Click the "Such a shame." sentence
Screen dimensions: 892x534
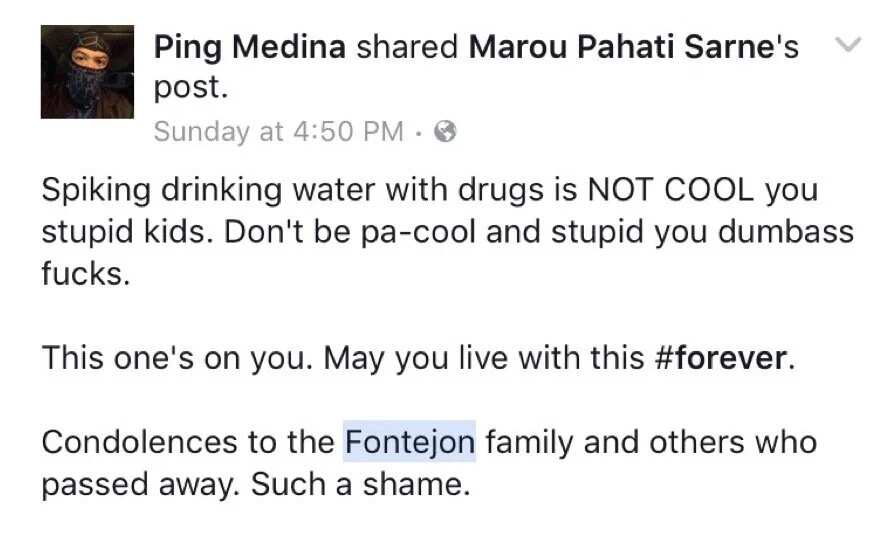[x=361, y=485]
